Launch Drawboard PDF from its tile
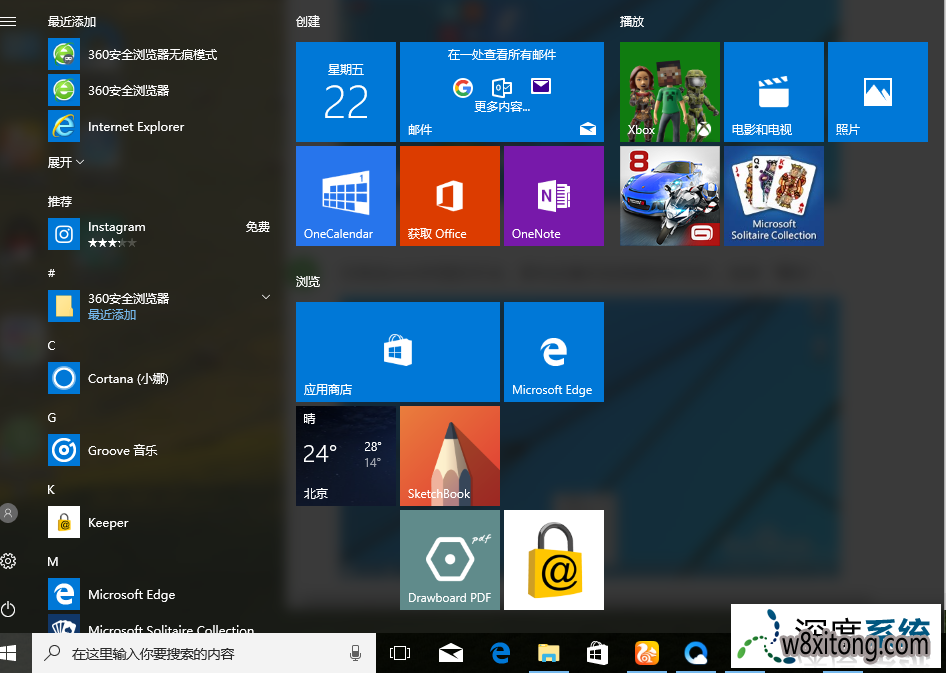 [449, 559]
